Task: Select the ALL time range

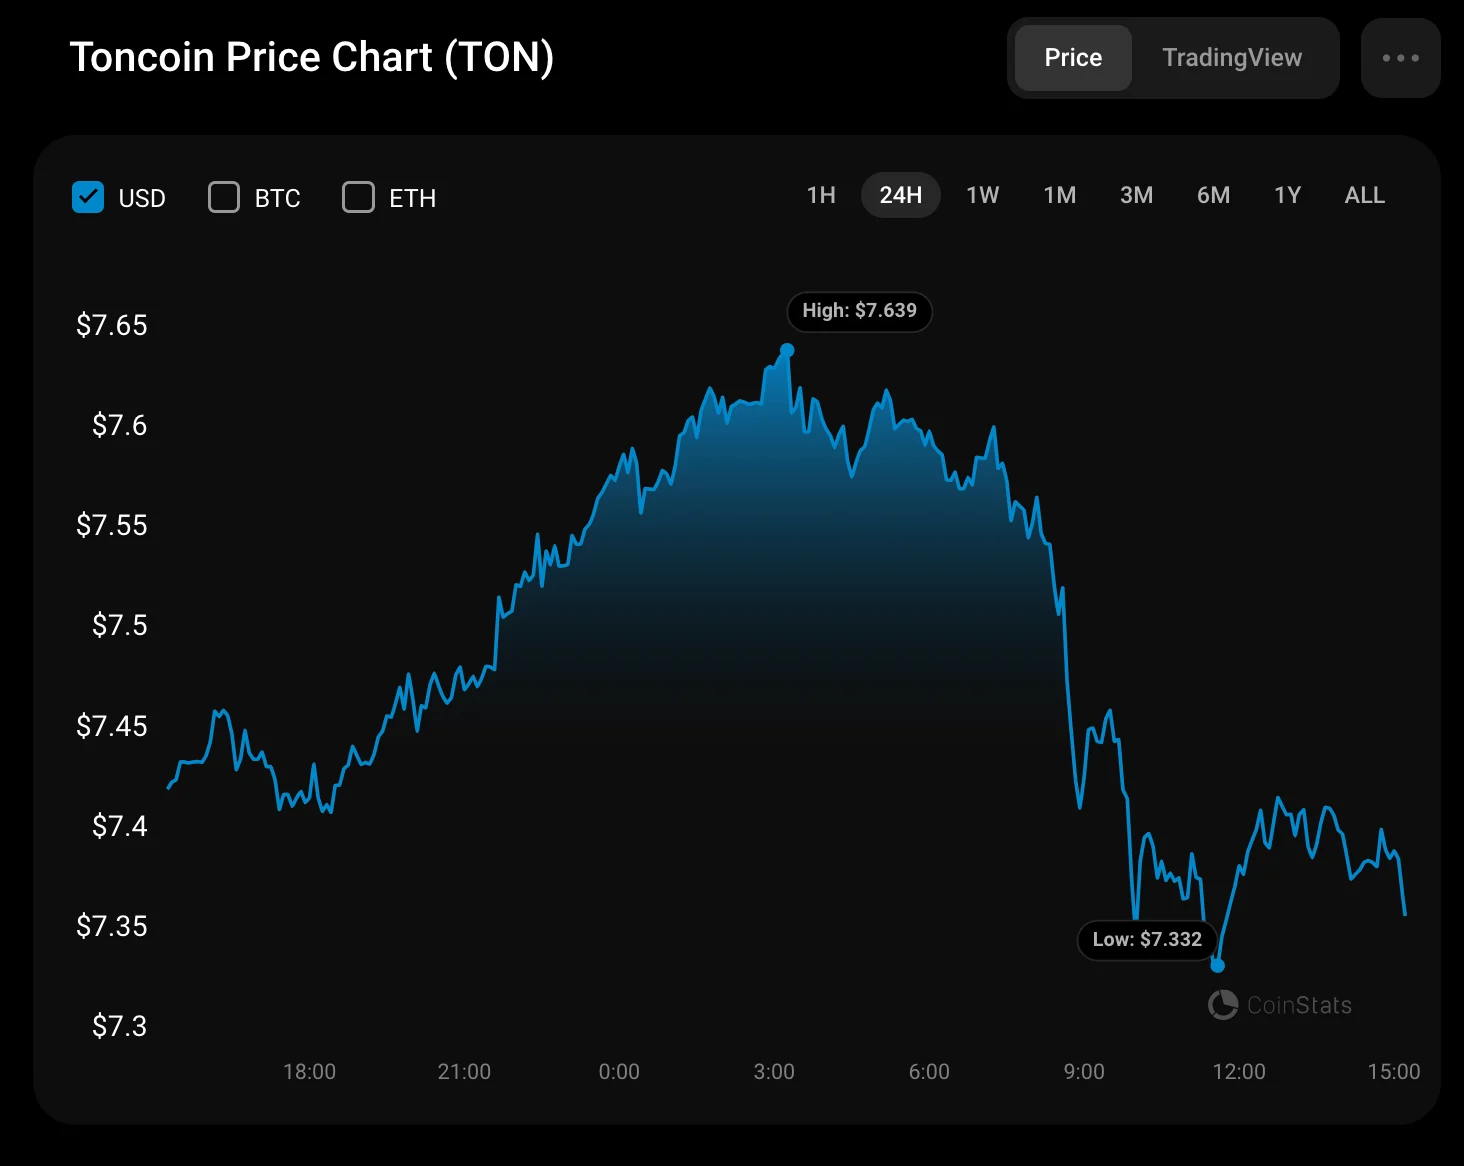Action: (1364, 195)
